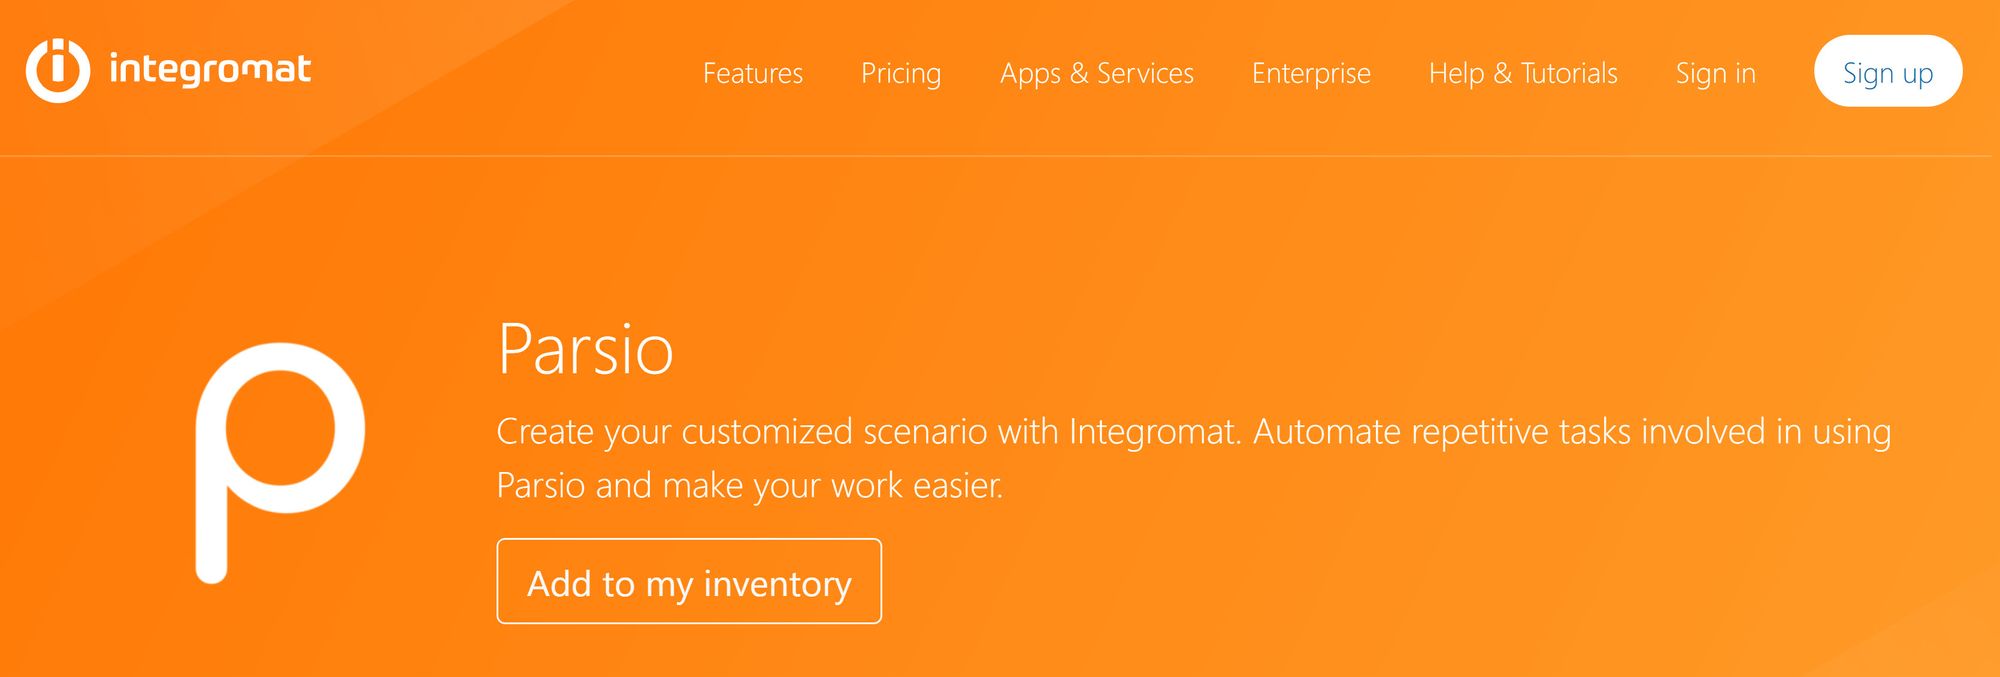Click the Parsio heading title
This screenshot has height=677, width=2000.
tap(585, 350)
